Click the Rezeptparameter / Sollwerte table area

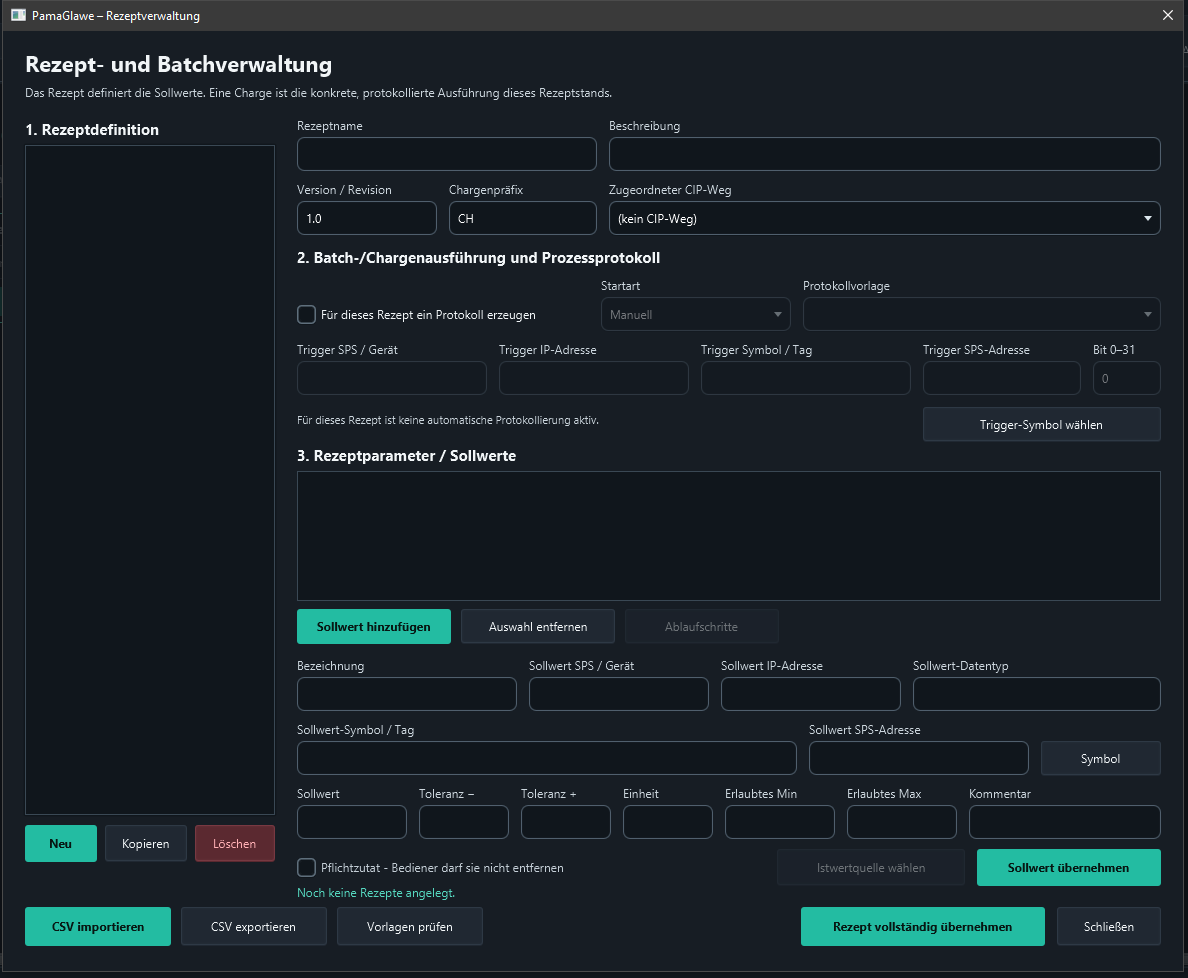coord(729,536)
